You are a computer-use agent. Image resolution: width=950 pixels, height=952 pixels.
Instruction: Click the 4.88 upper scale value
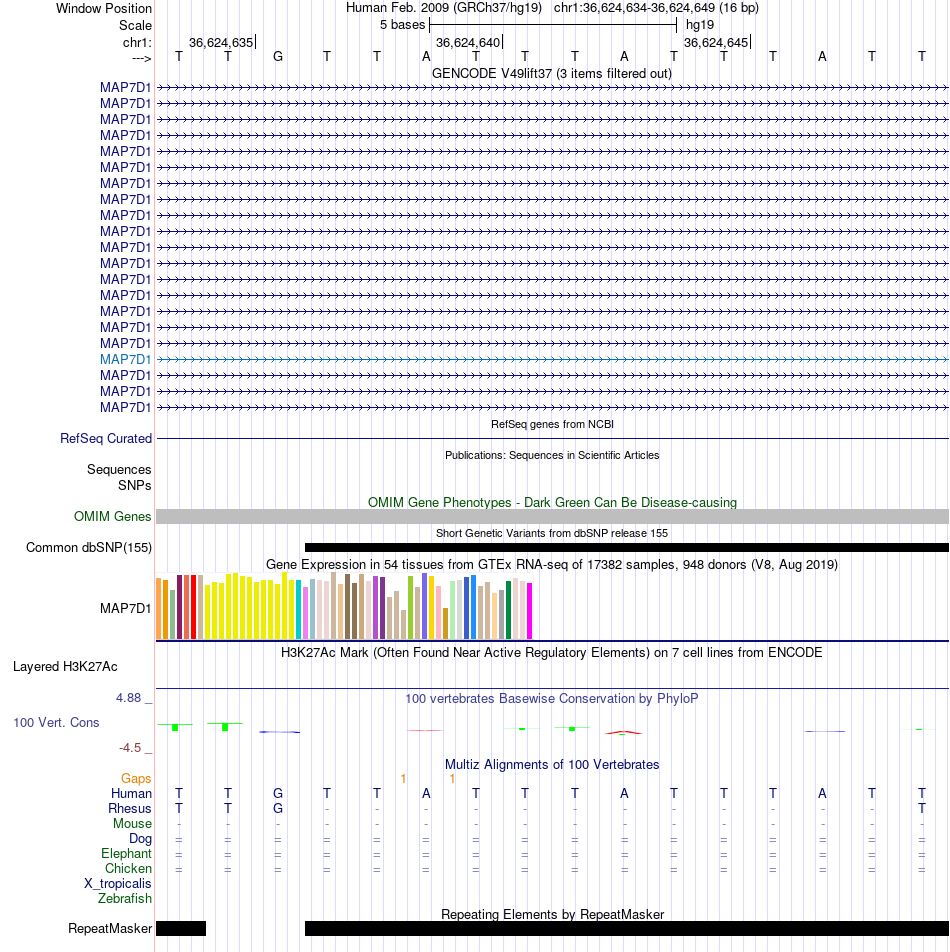129,698
